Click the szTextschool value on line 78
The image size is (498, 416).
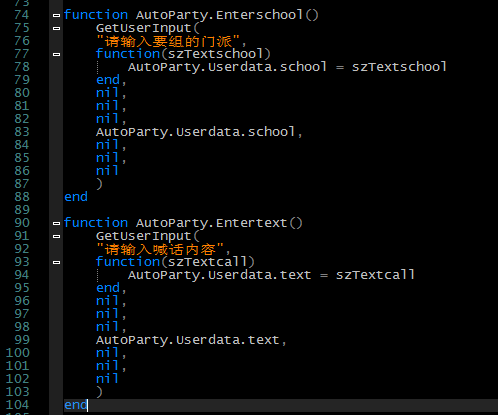[399, 67]
